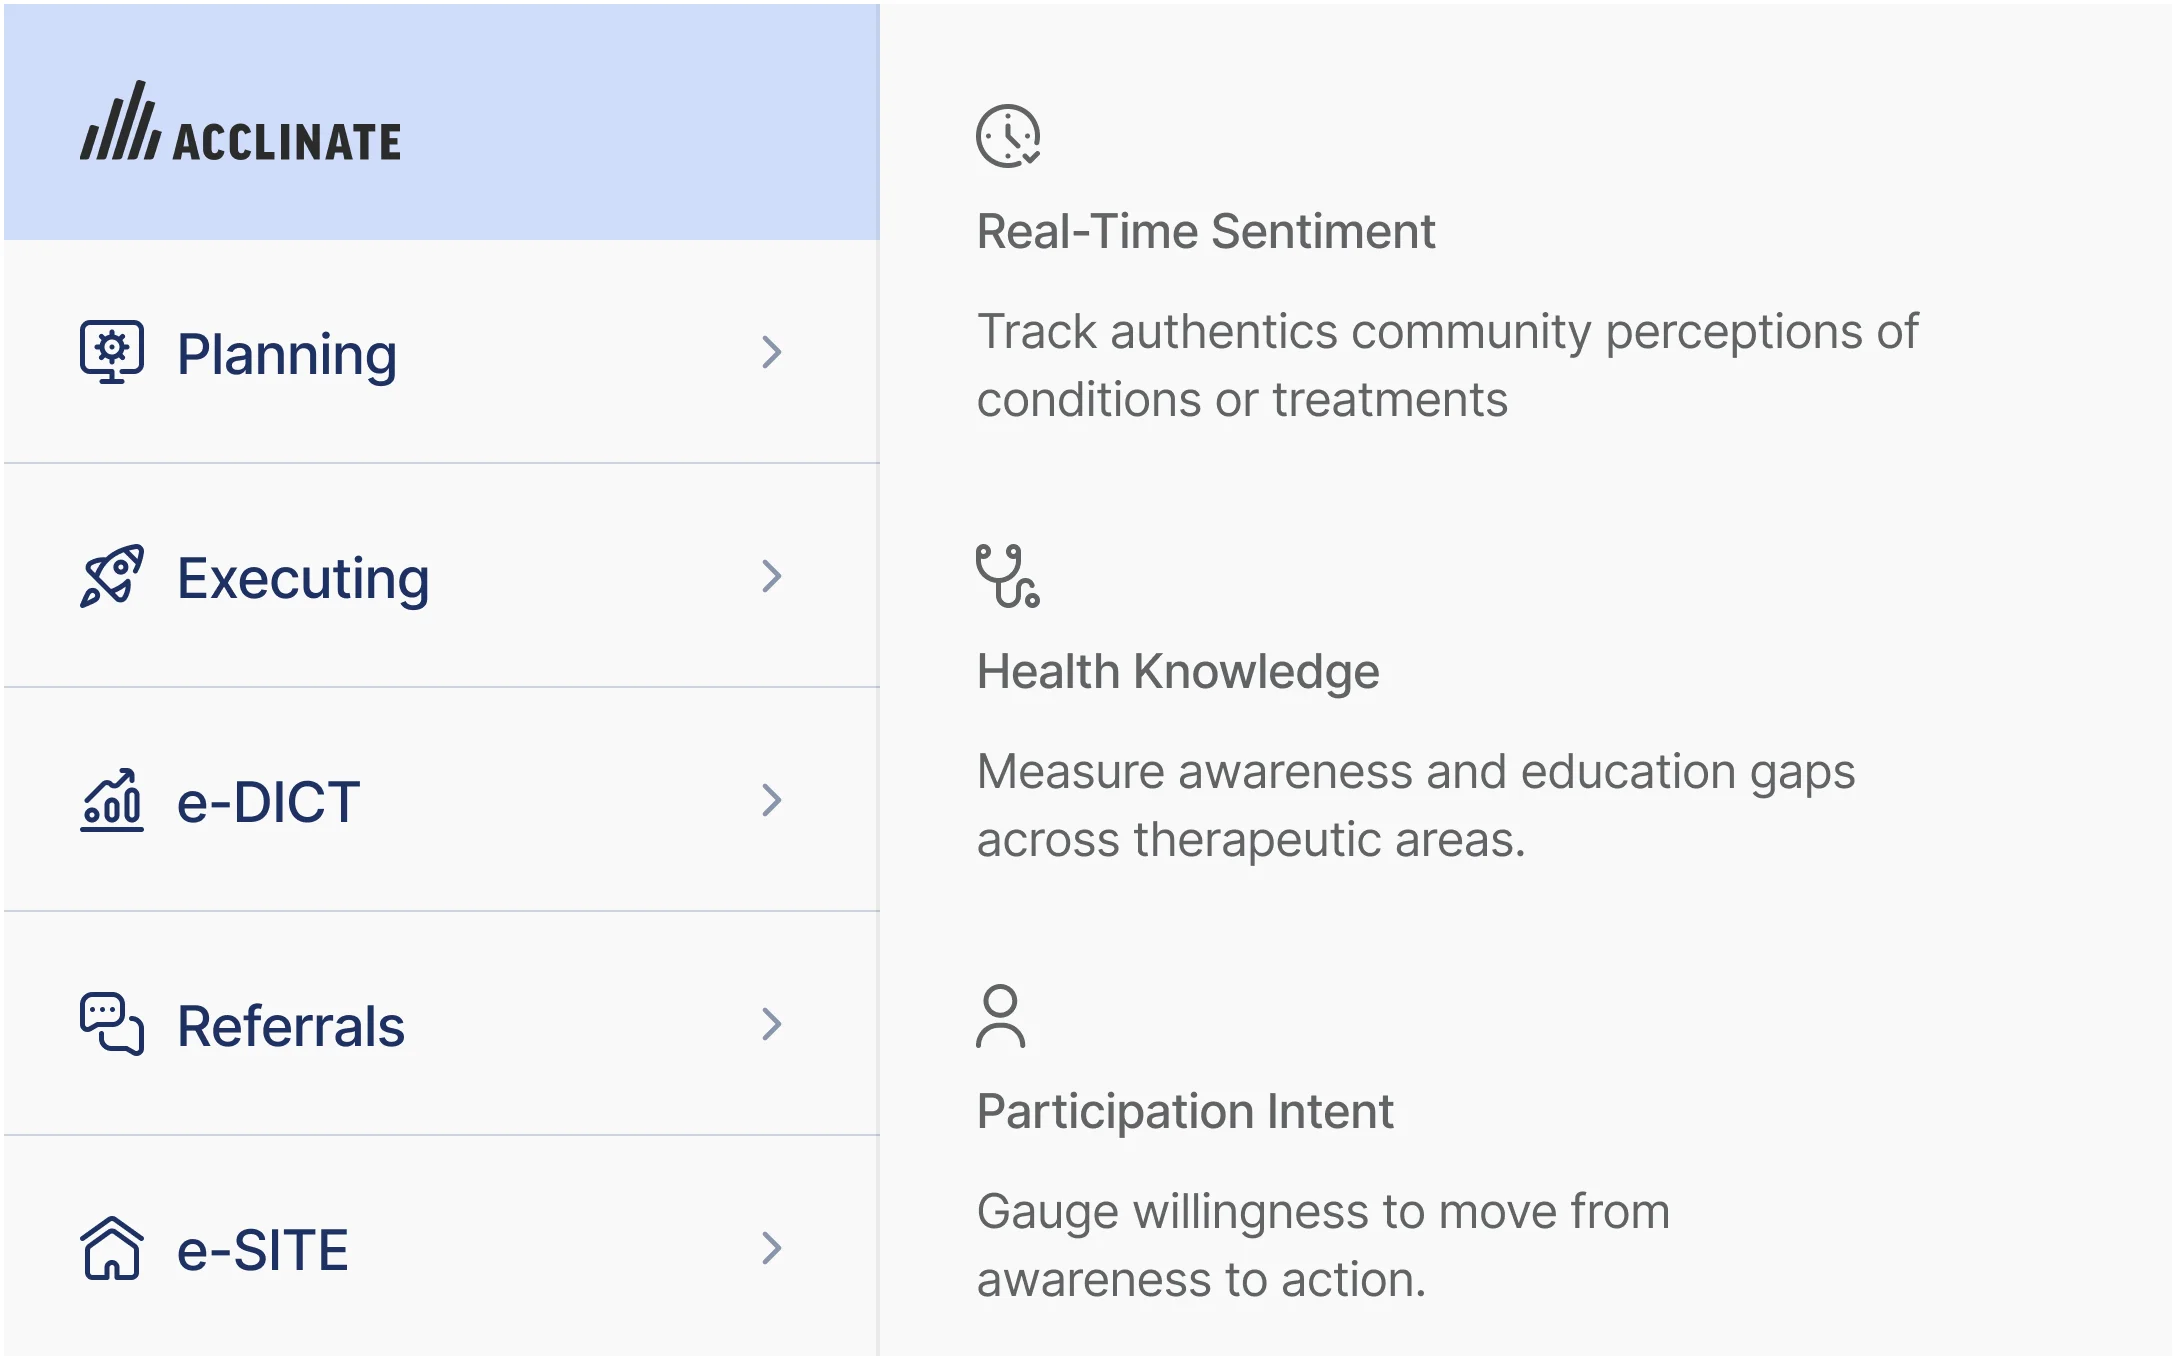The image size is (2176, 1360).
Task: Expand the Planning chevron arrow
Action: click(771, 352)
